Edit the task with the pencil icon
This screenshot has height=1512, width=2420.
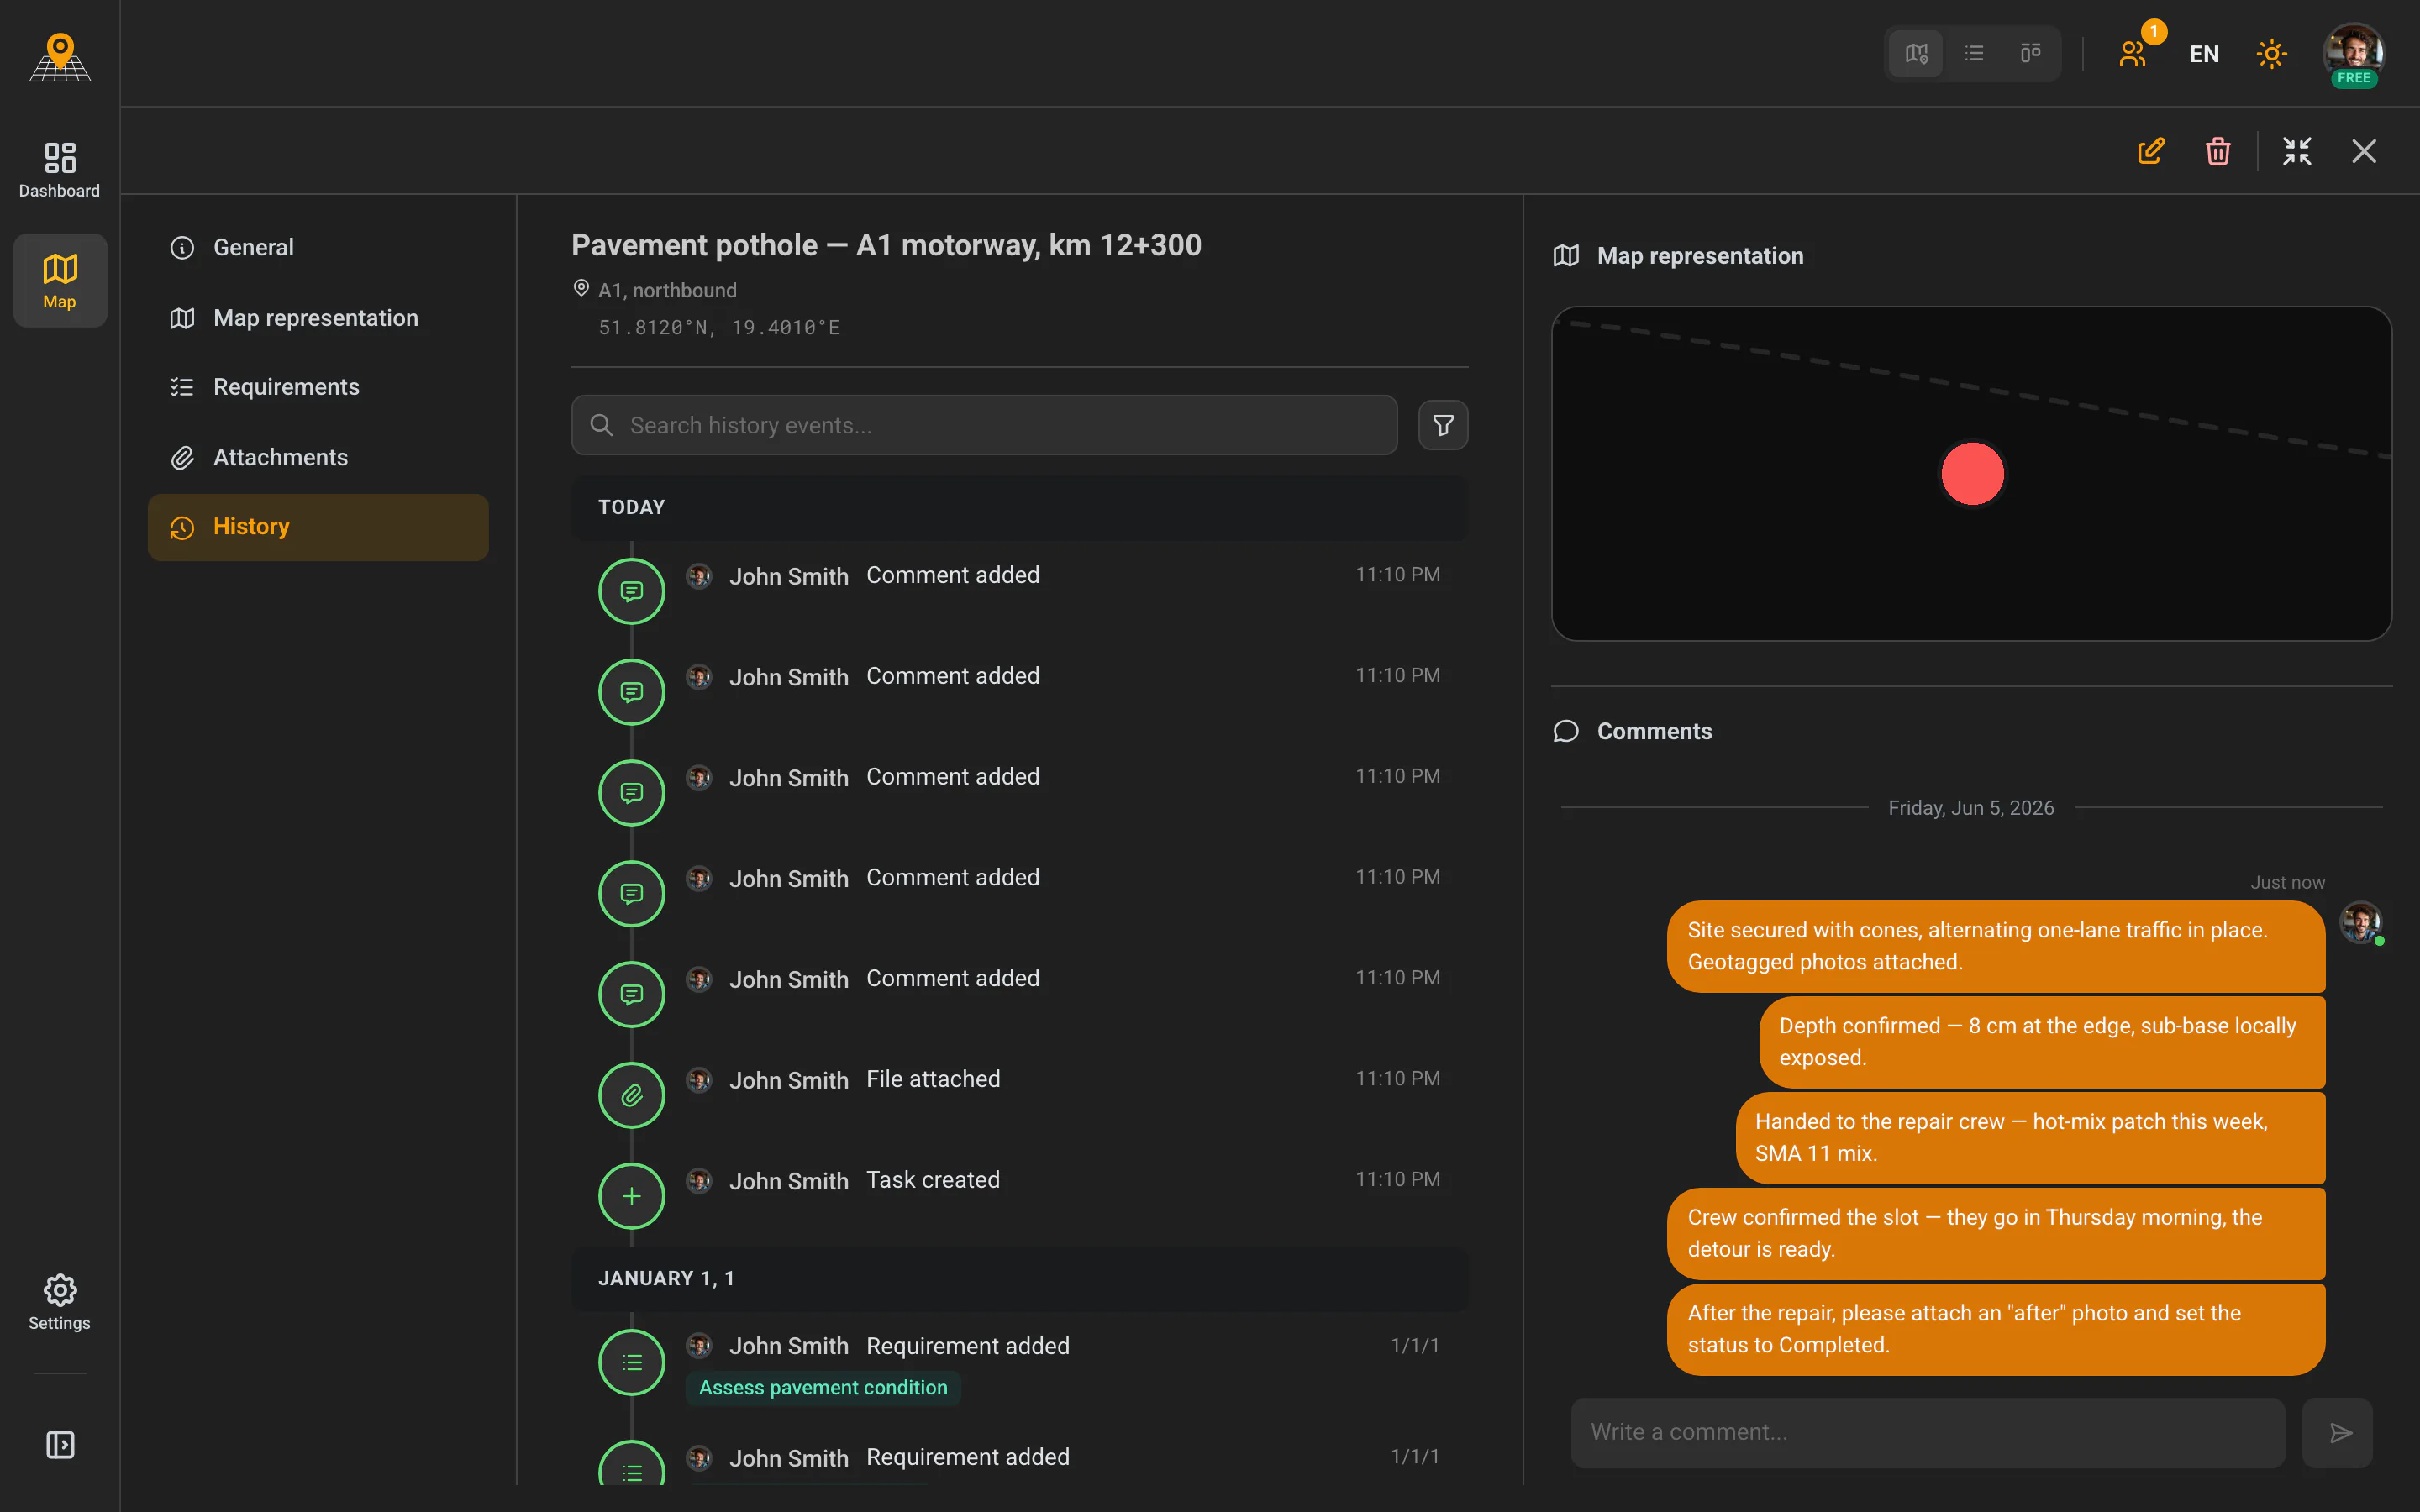2151,151
